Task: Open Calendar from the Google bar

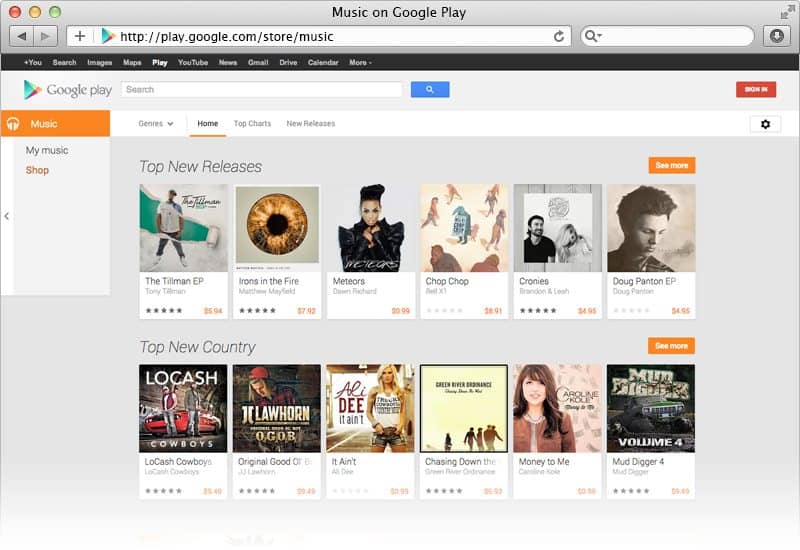Action: tap(323, 62)
